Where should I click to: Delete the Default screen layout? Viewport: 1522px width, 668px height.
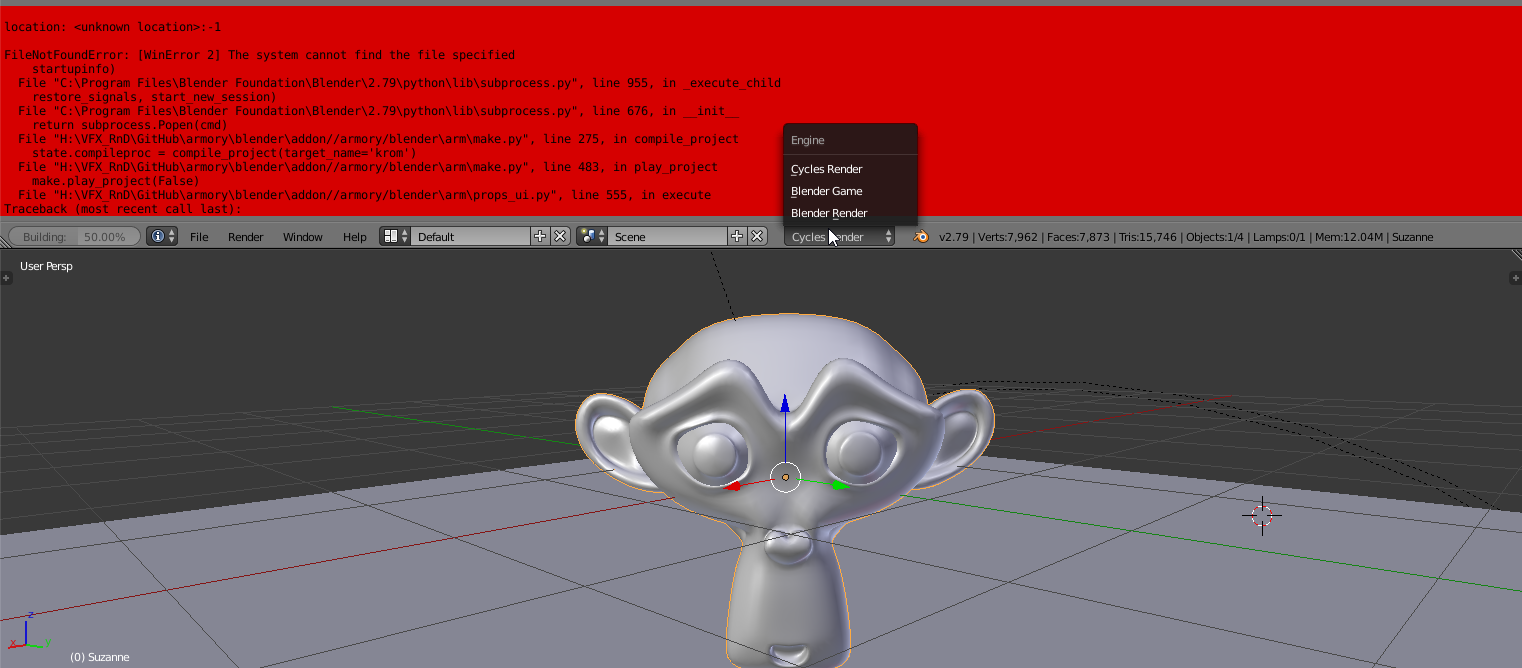(560, 237)
